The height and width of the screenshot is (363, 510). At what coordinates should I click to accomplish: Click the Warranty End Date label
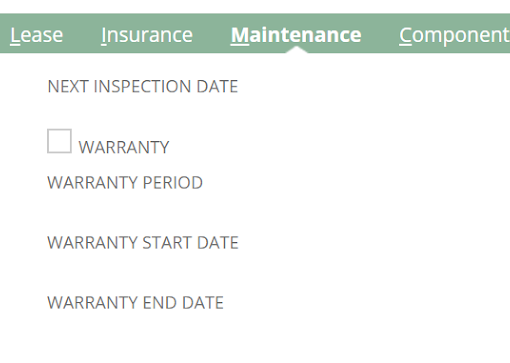point(135,303)
